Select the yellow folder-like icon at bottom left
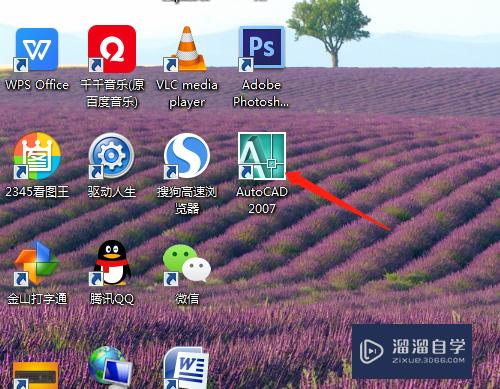The width and height of the screenshot is (500, 389). (35, 375)
